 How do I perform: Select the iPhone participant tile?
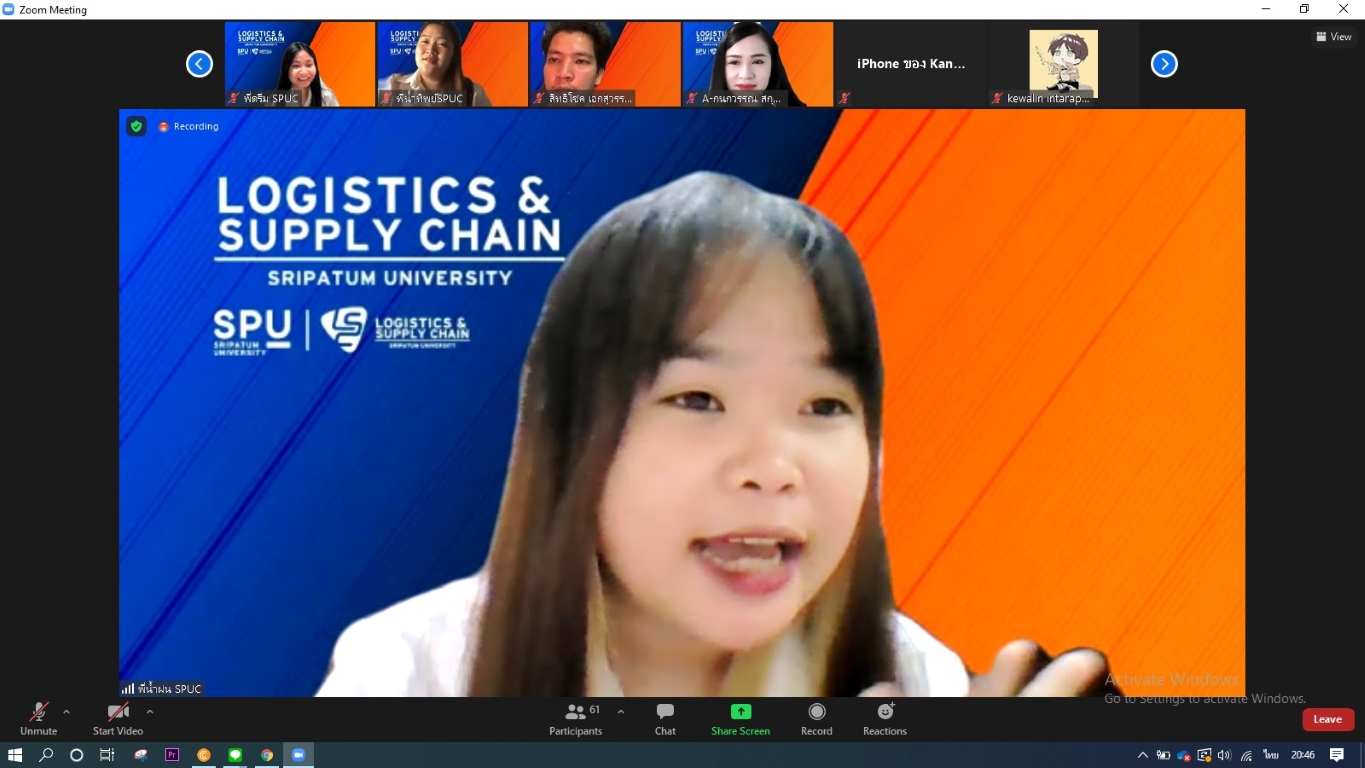[910, 65]
